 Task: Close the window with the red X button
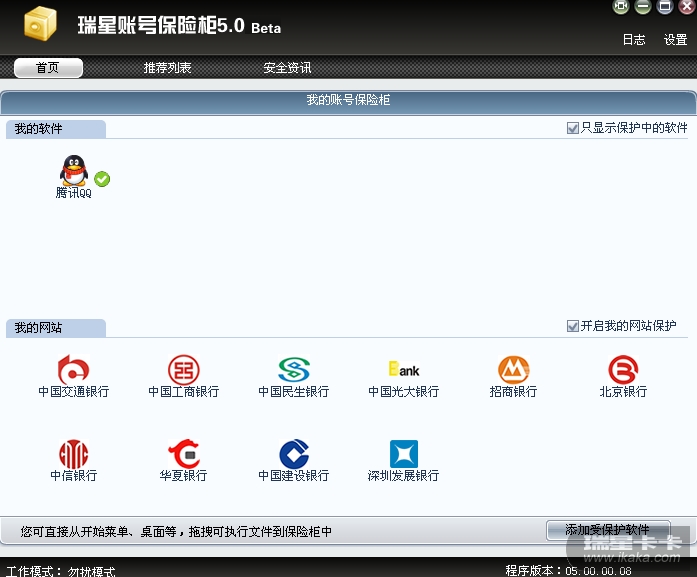point(687,6)
